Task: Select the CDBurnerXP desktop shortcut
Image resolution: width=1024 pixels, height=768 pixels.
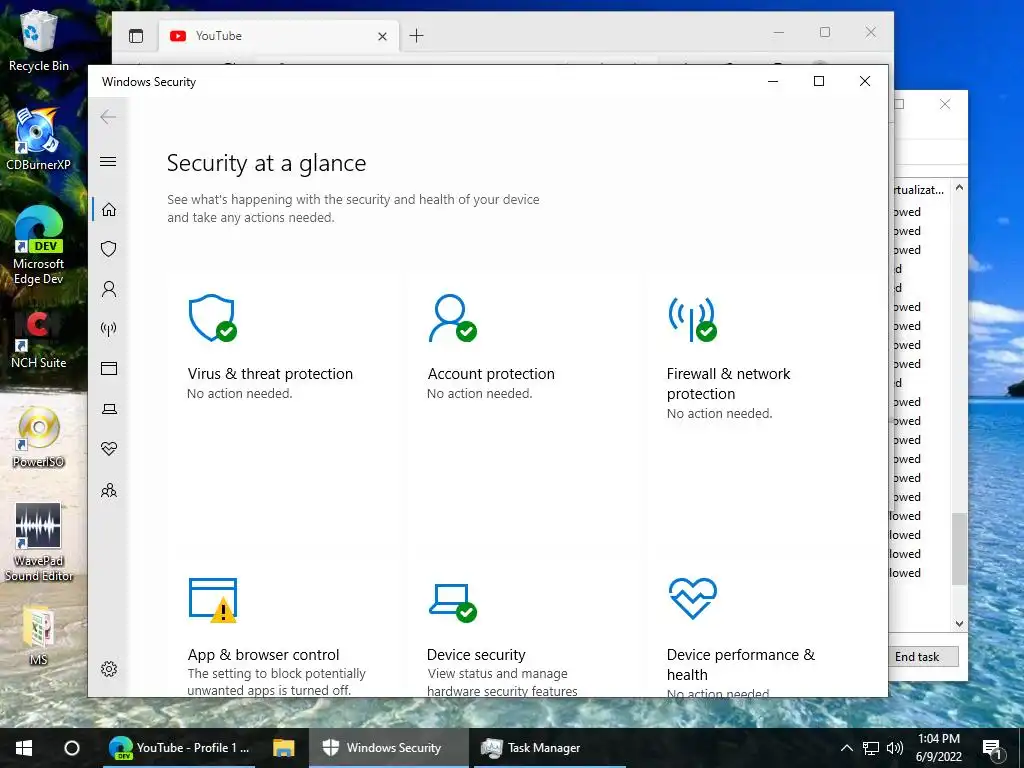Action: [38, 140]
